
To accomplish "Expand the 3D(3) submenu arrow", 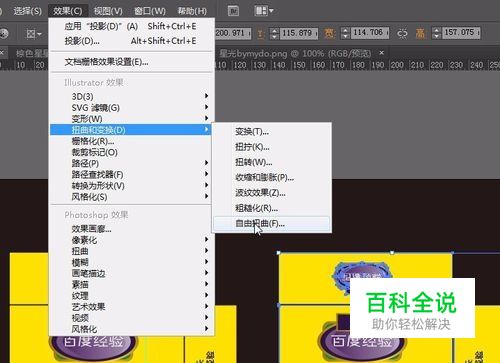I will tap(207, 96).
